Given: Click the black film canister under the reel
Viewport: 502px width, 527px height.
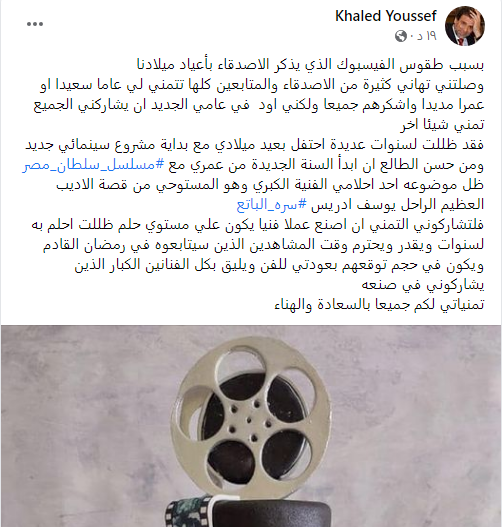Looking at the screenshot, I should [x=270, y=513].
